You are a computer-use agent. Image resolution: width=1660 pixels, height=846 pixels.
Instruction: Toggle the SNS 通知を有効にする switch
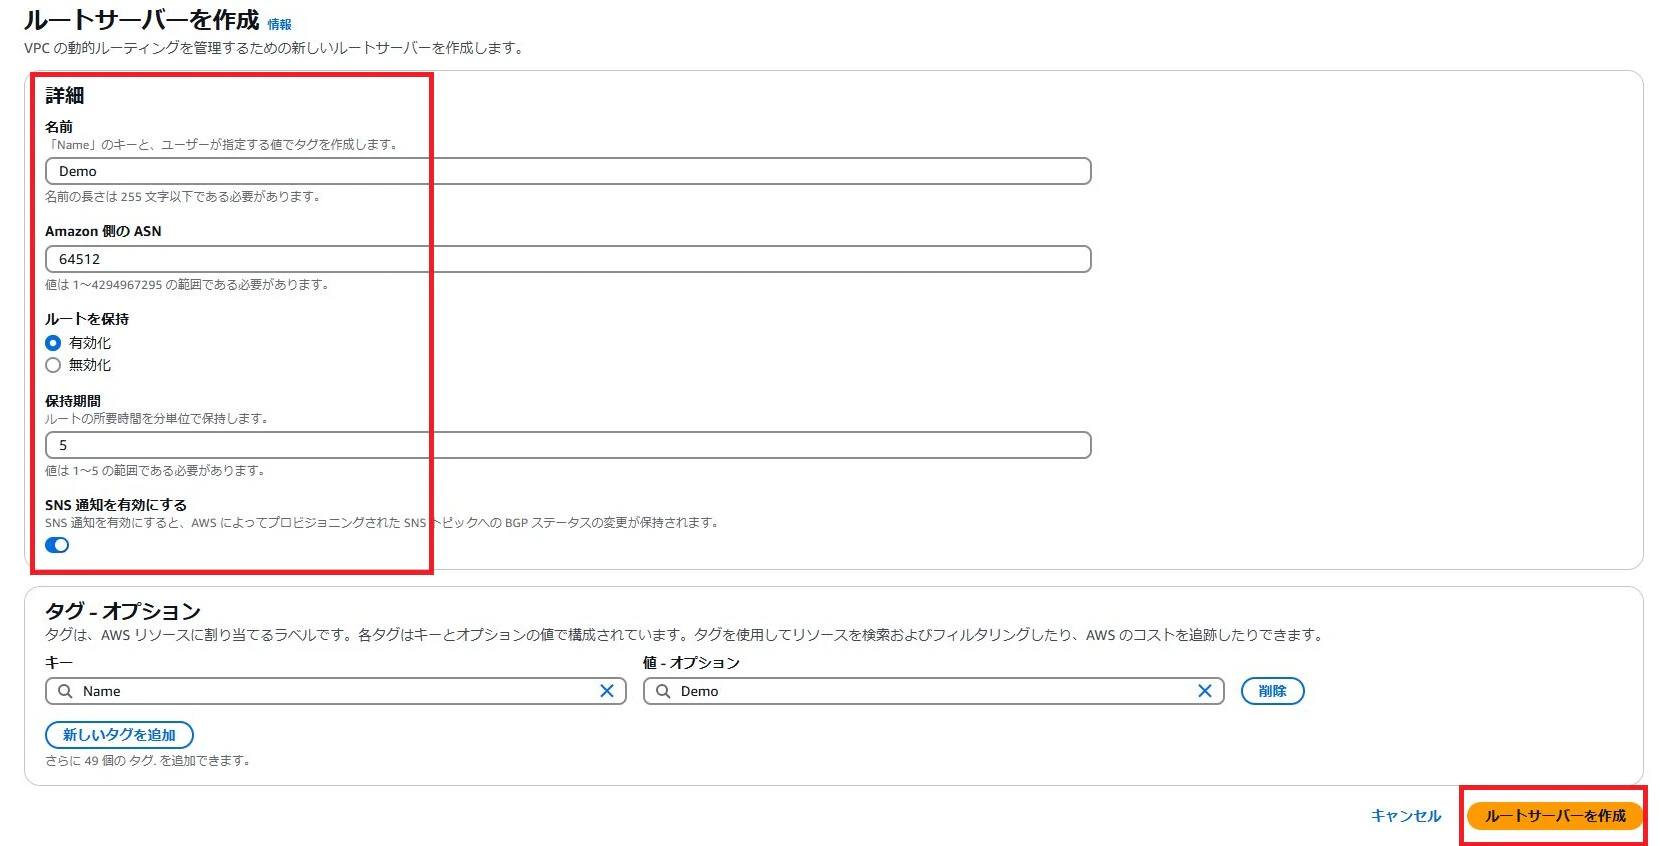click(57, 545)
